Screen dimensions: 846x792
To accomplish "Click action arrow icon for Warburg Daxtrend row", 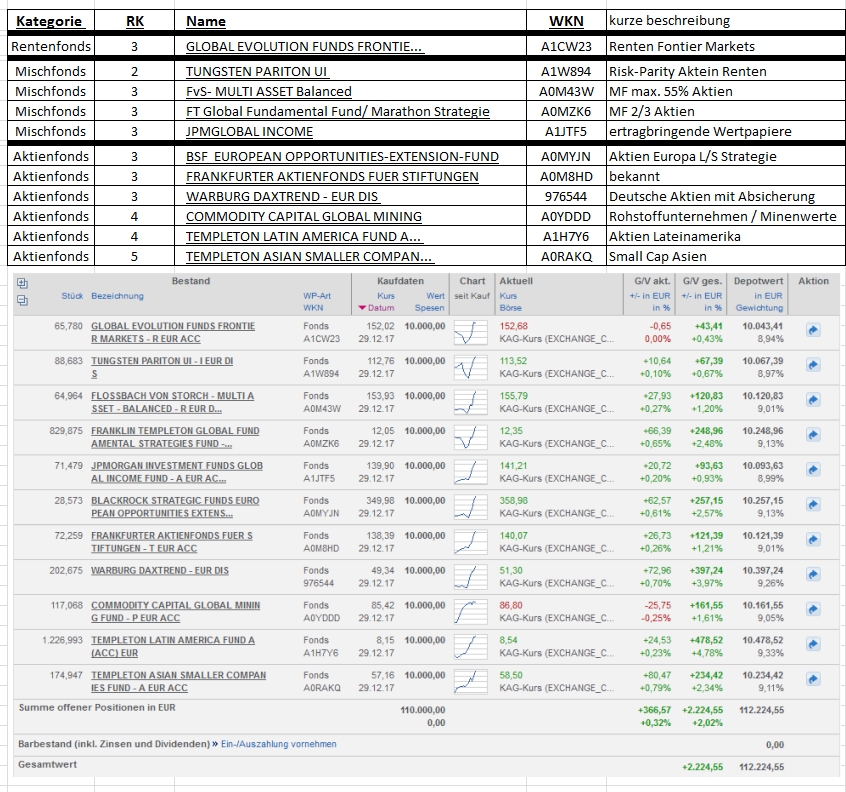I will click(813, 575).
